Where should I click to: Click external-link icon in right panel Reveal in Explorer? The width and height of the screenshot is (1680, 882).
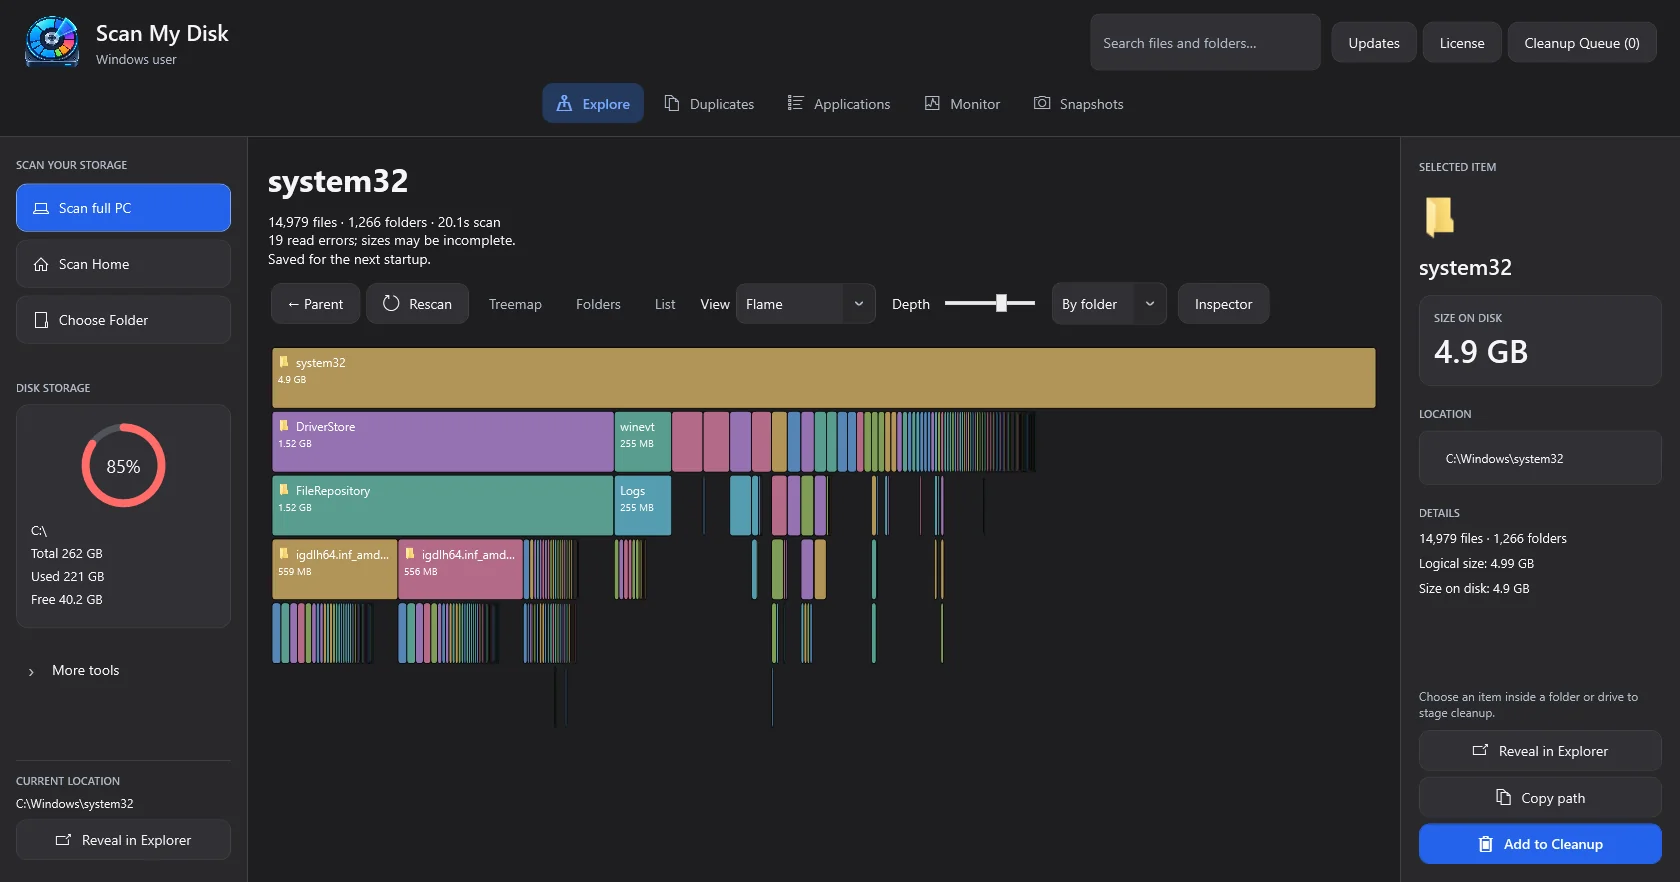point(1481,750)
